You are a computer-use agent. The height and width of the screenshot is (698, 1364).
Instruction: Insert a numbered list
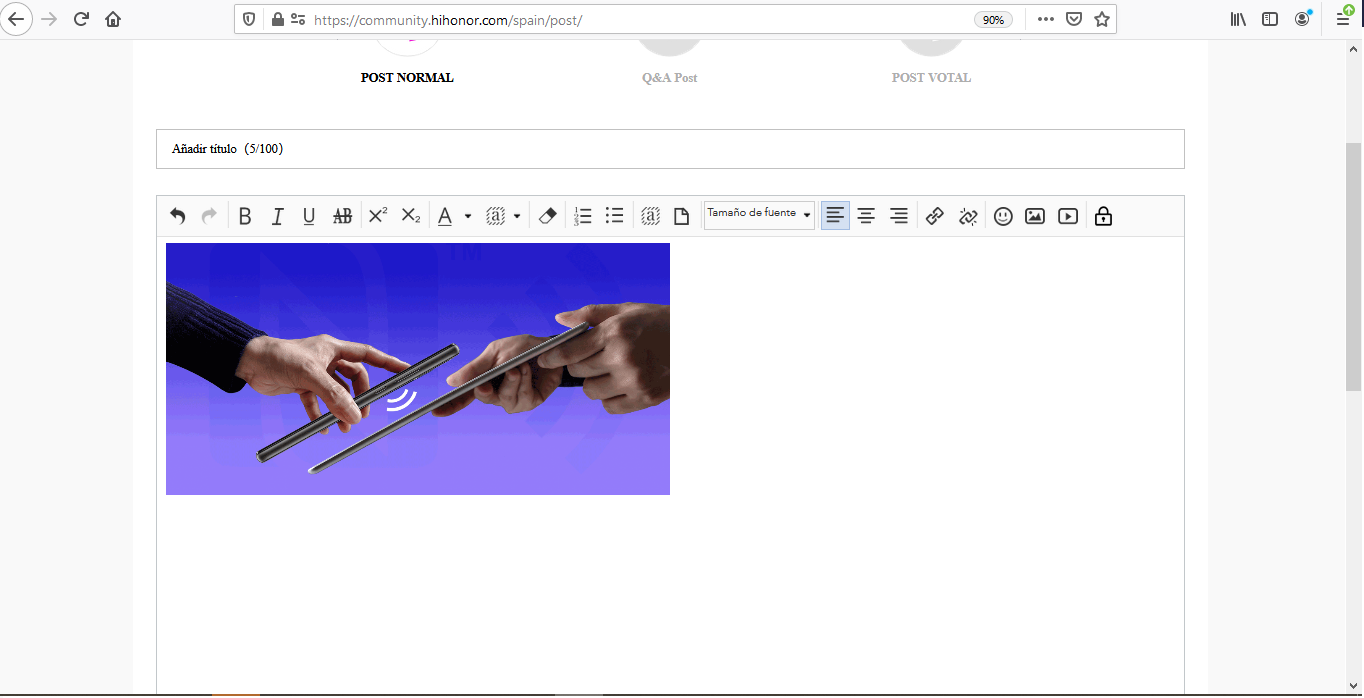click(x=583, y=216)
